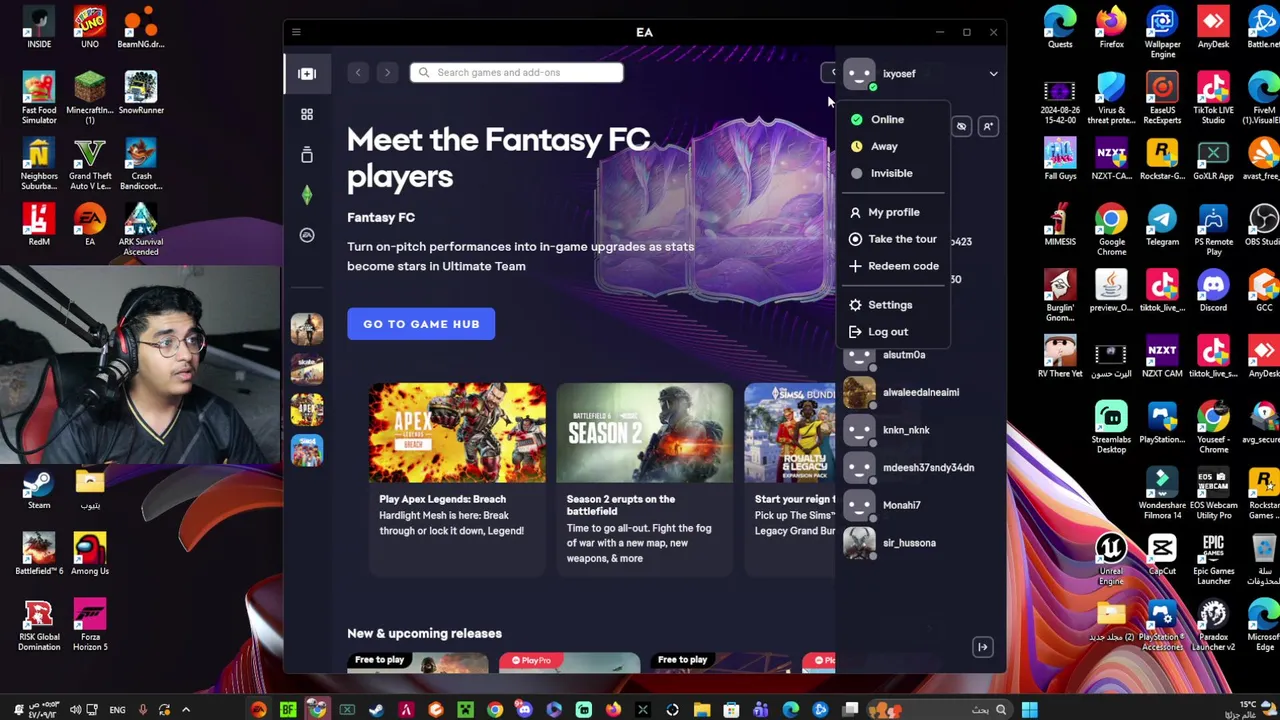Open the library grid icon in sidebar
This screenshot has width=1280, height=720.
point(307,114)
